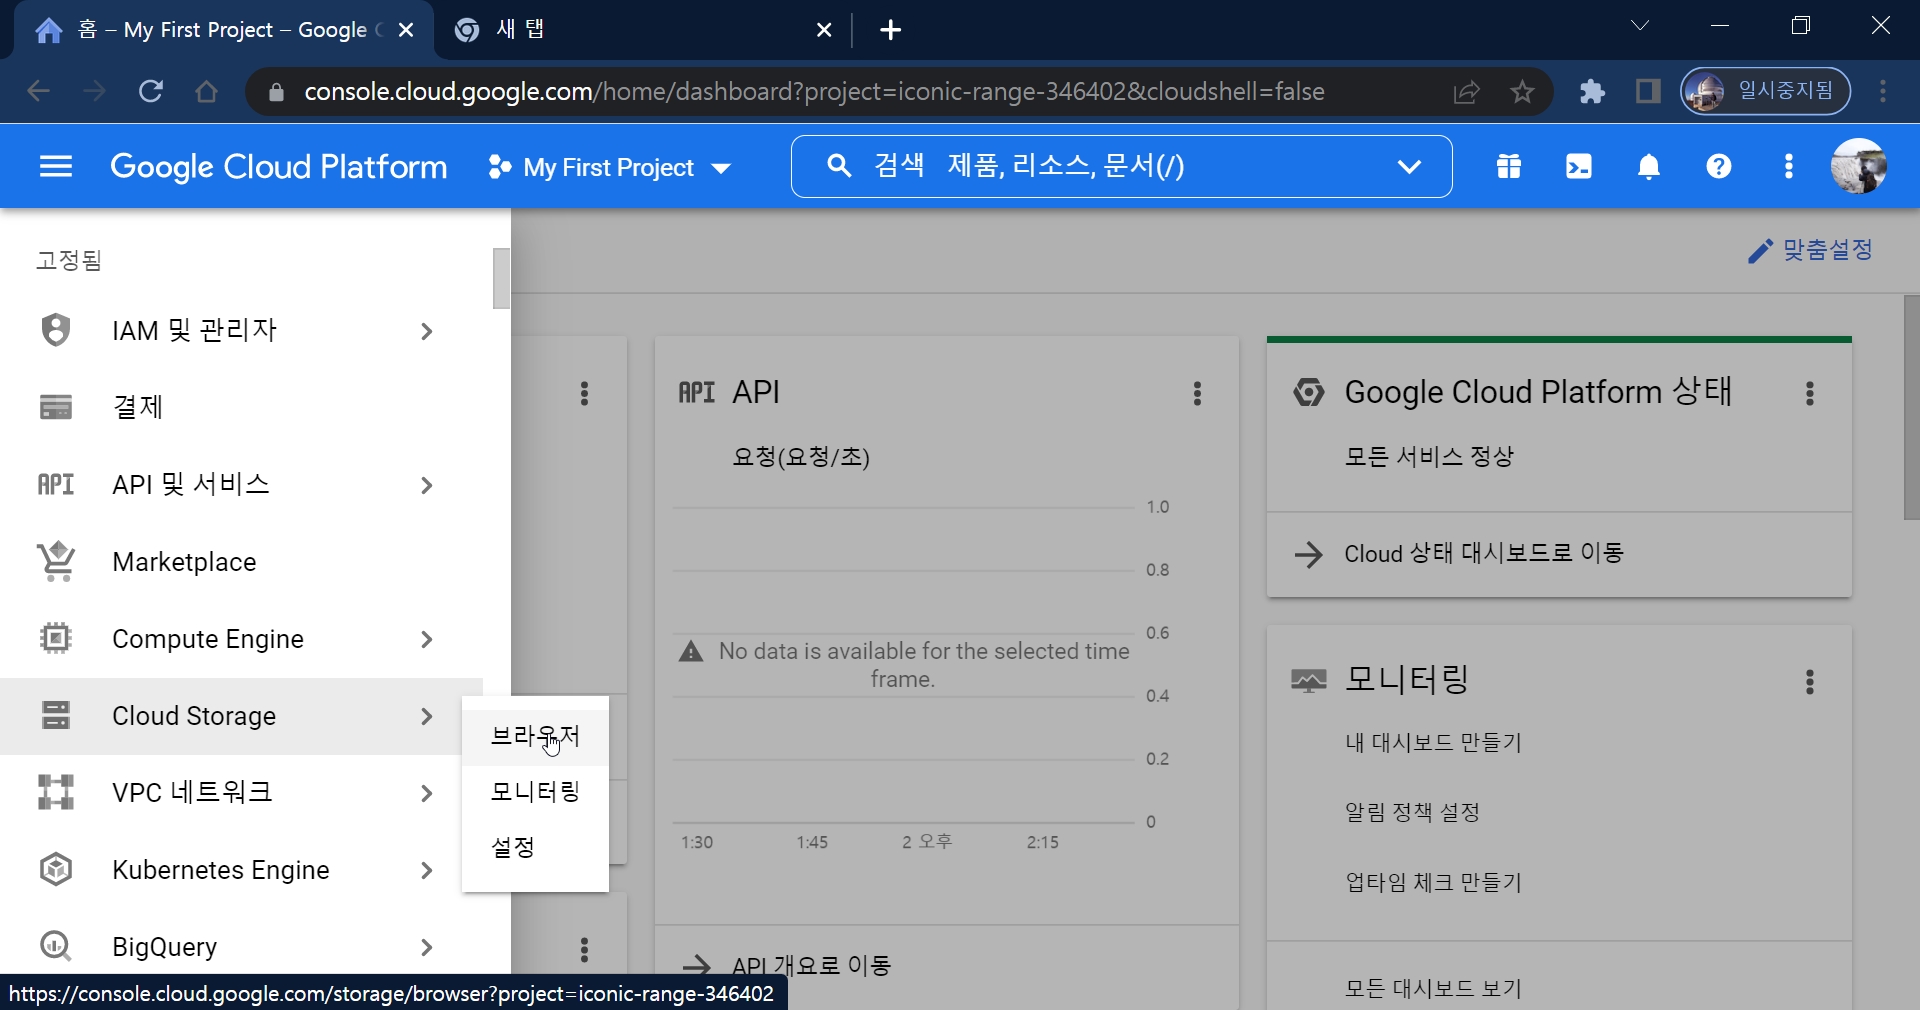Select 설정 in Cloud Storage submenu
Image resolution: width=1920 pixels, height=1010 pixels.
tap(535, 847)
